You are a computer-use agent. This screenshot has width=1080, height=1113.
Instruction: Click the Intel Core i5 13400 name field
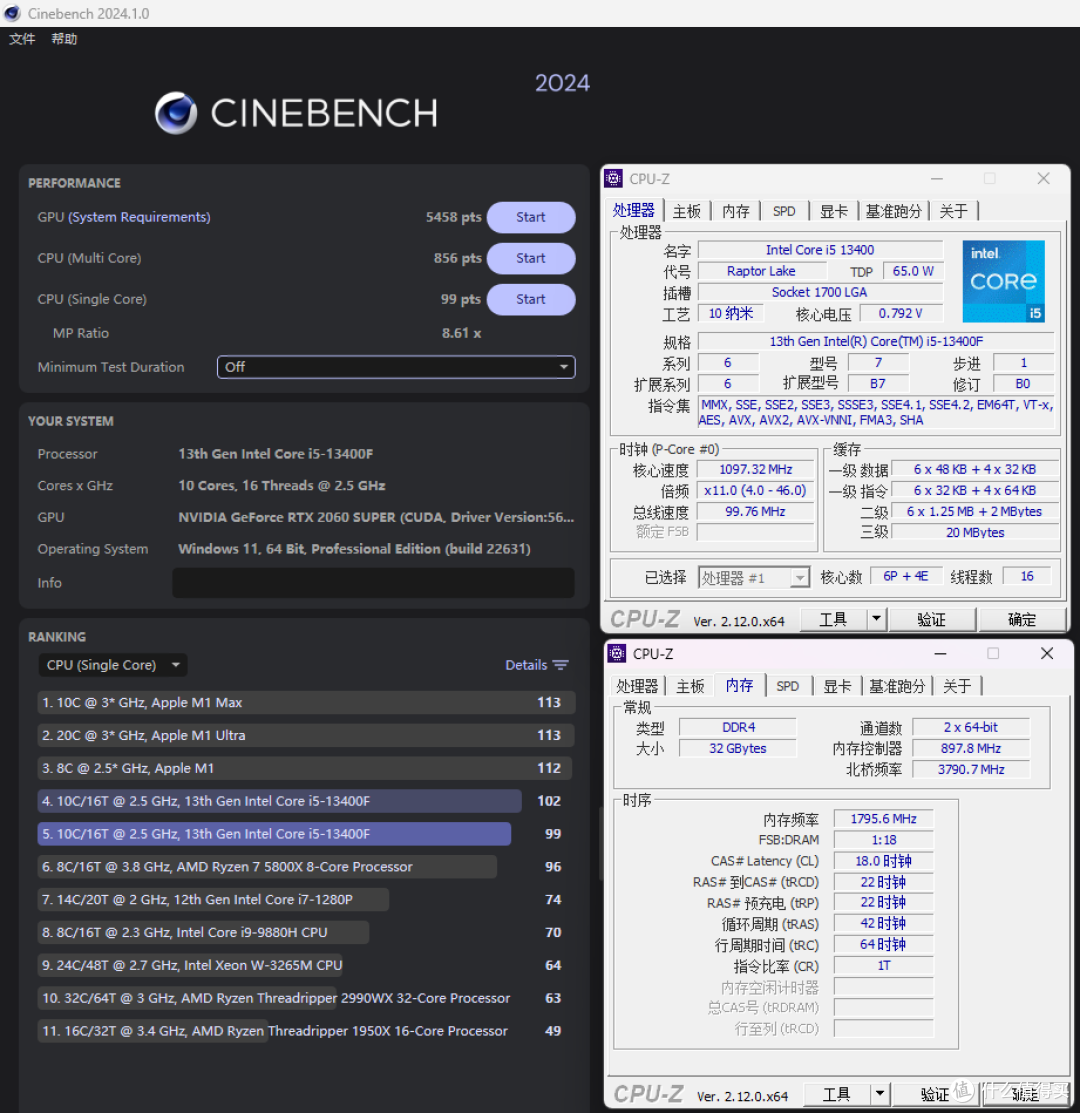tap(820, 250)
